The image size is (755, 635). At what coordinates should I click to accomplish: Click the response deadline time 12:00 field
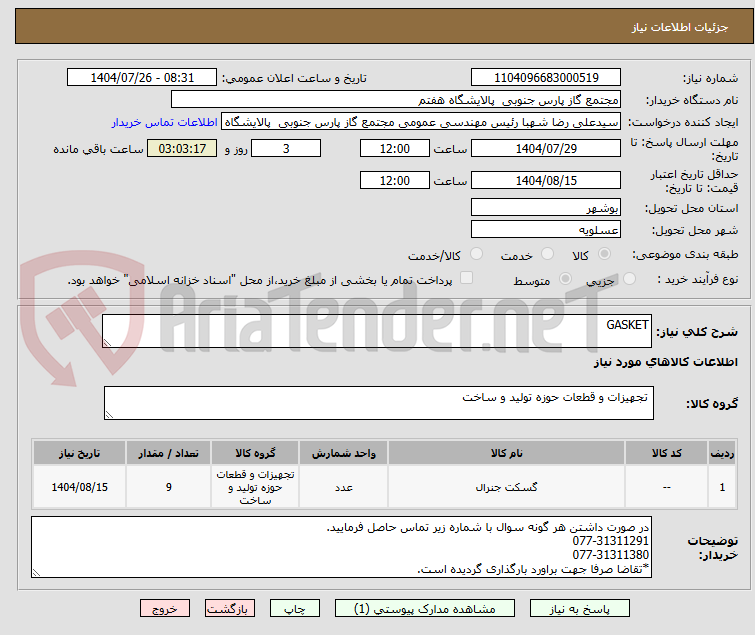point(395,148)
